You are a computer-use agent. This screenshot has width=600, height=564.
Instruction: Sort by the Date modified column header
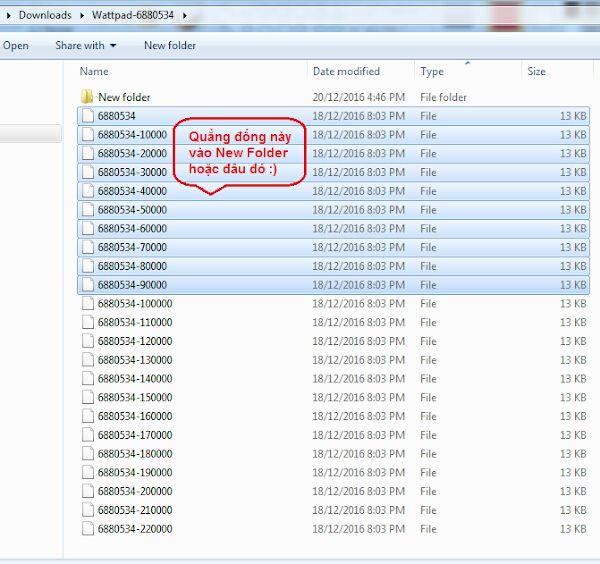(x=346, y=71)
